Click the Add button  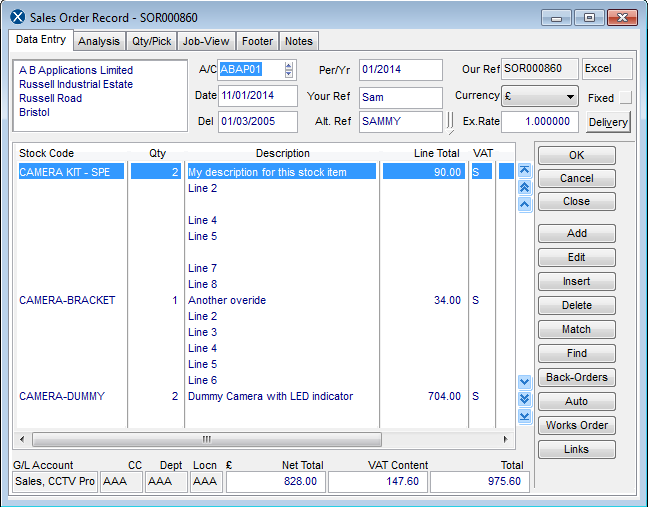coord(577,233)
